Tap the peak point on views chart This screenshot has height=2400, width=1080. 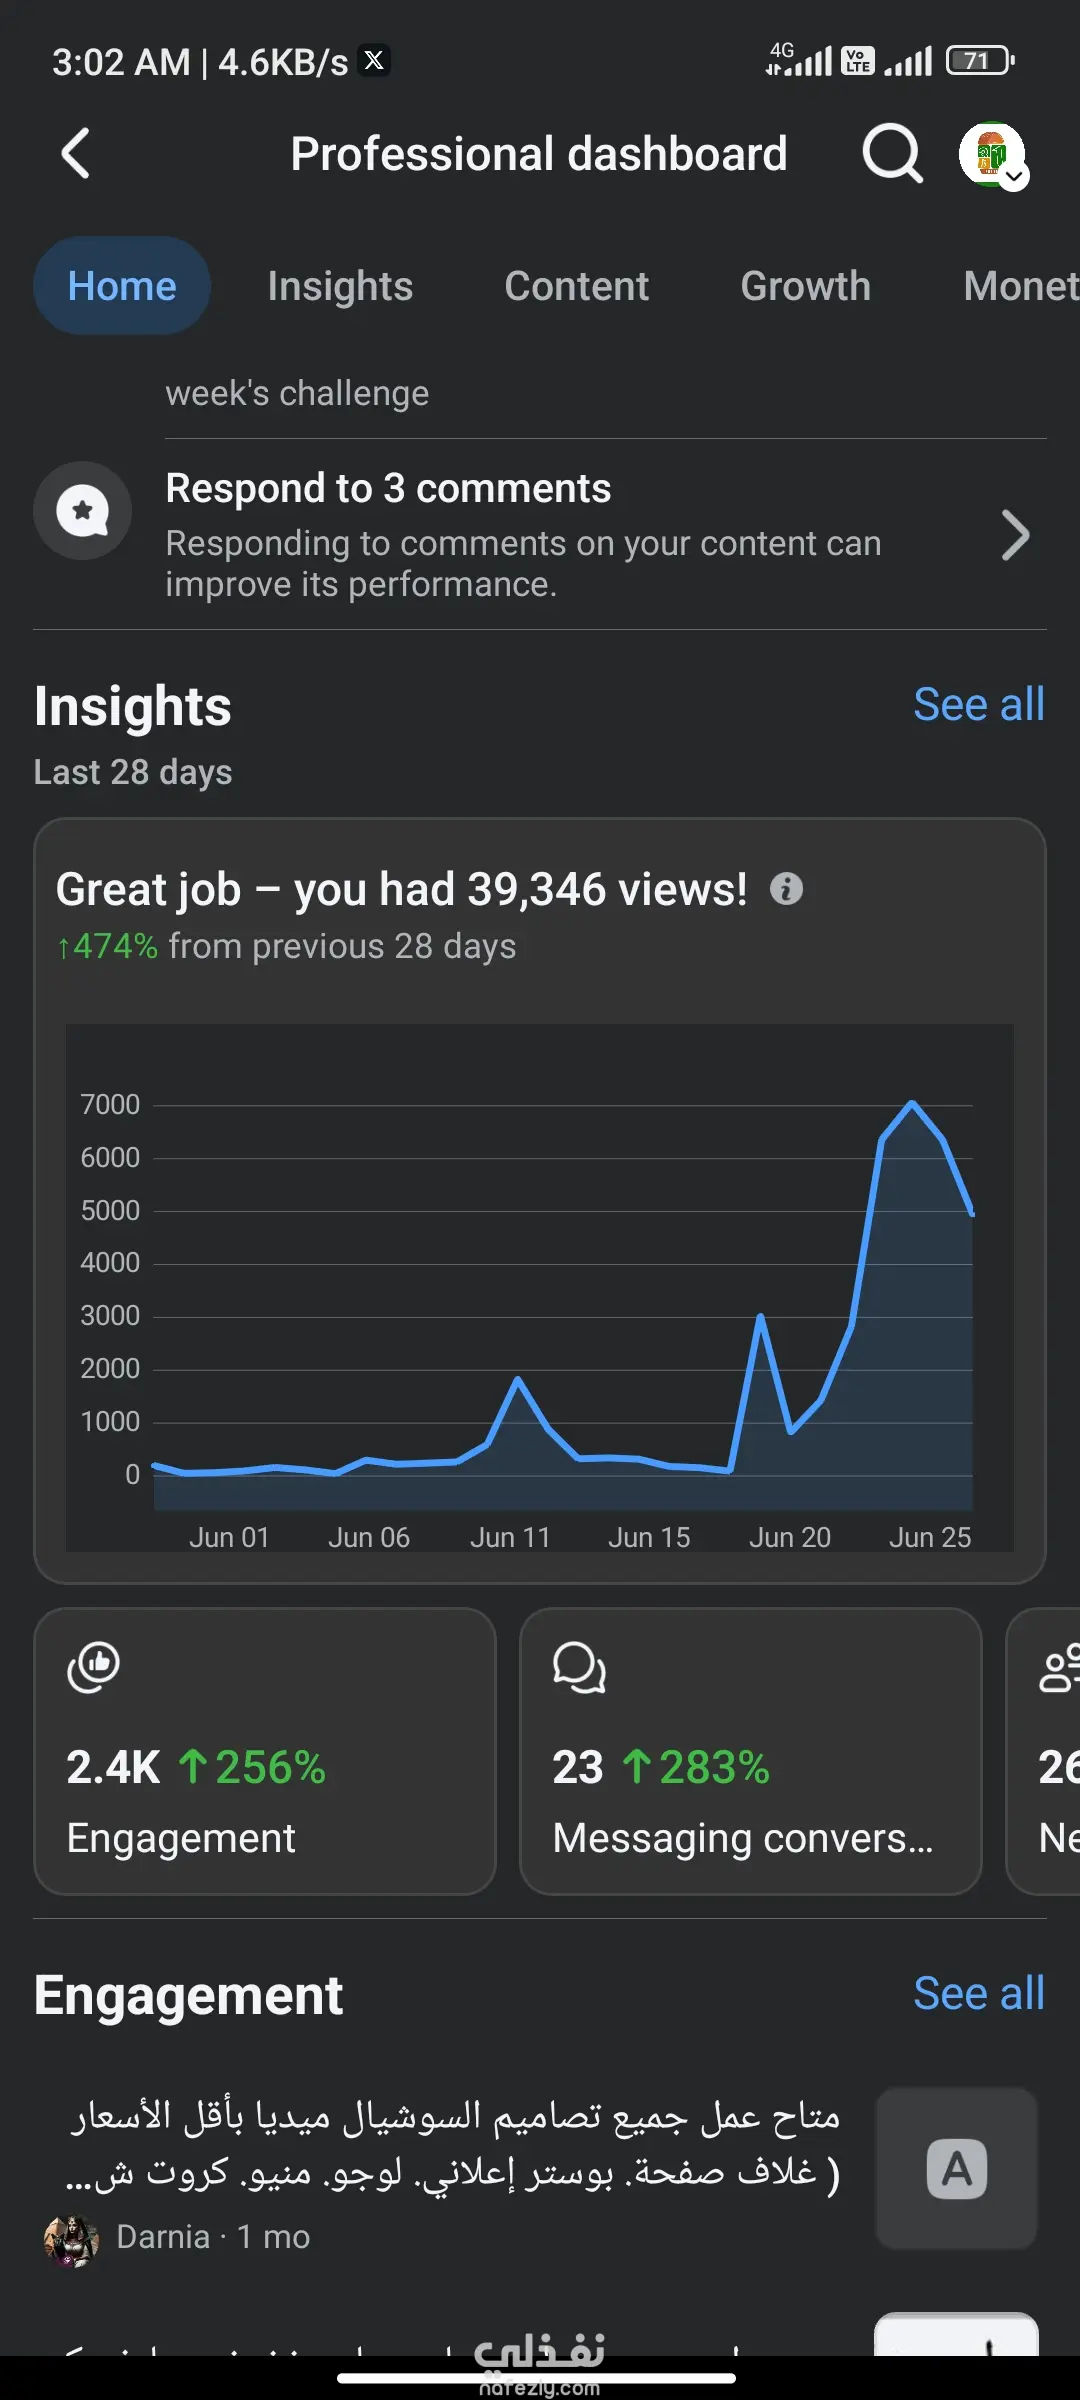[912, 1103]
